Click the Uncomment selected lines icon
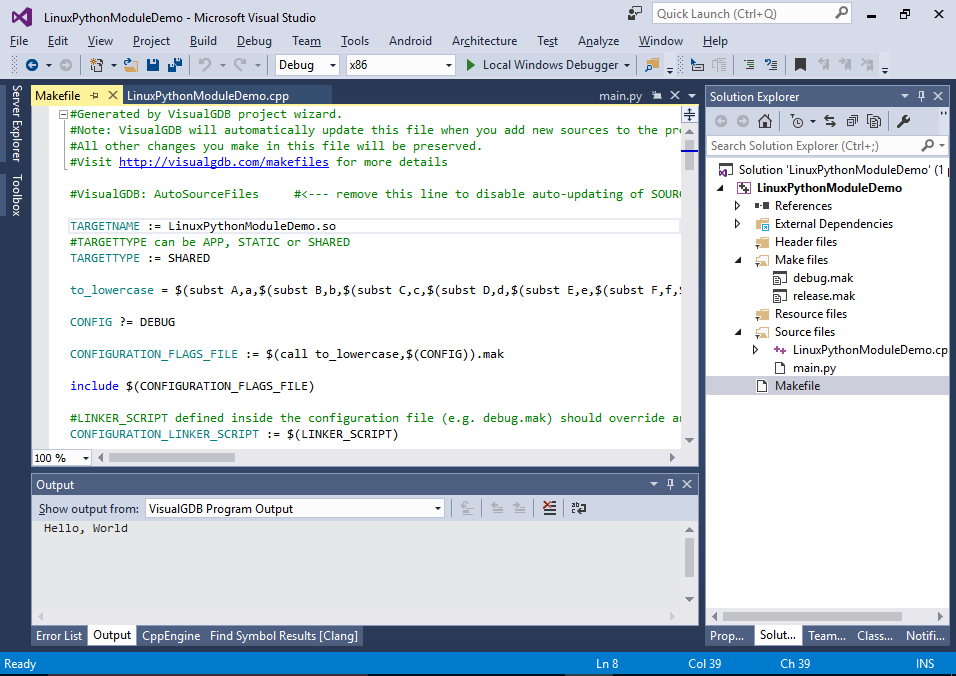This screenshot has width=956, height=676. pyautogui.click(x=771, y=65)
